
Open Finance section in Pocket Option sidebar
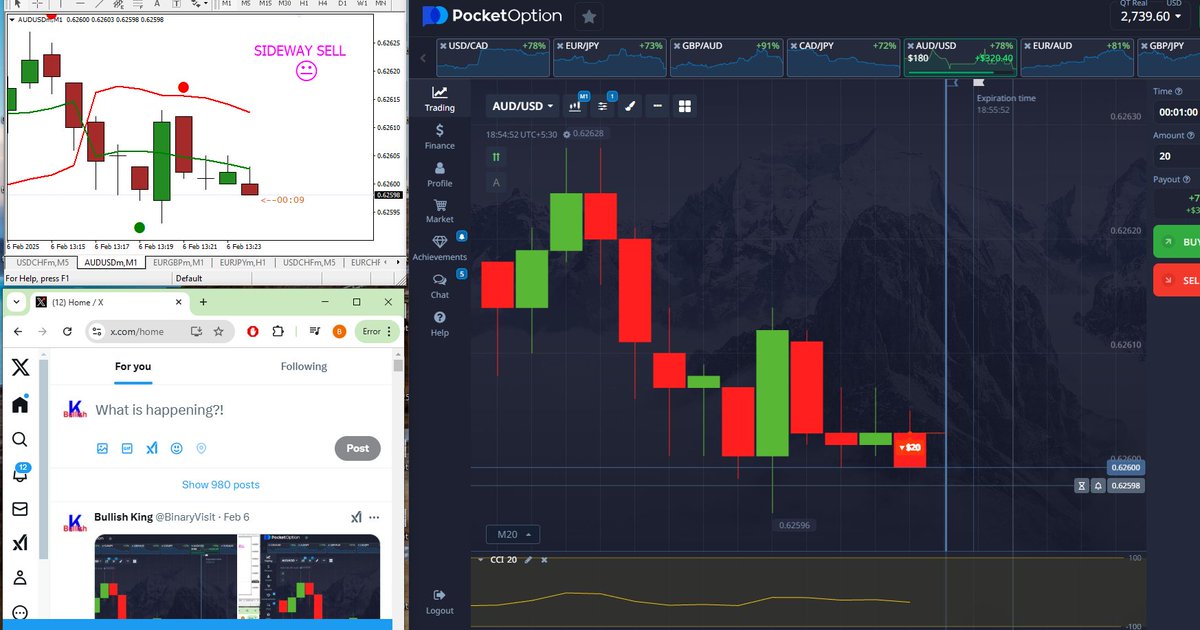click(x=439, y=137)
